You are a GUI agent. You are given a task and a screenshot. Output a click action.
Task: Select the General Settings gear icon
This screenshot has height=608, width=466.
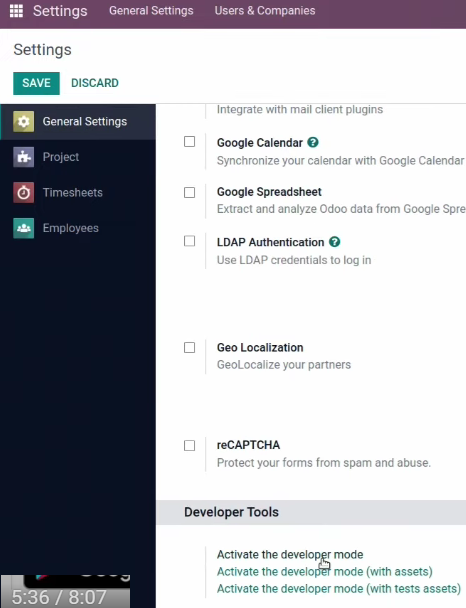24,122
